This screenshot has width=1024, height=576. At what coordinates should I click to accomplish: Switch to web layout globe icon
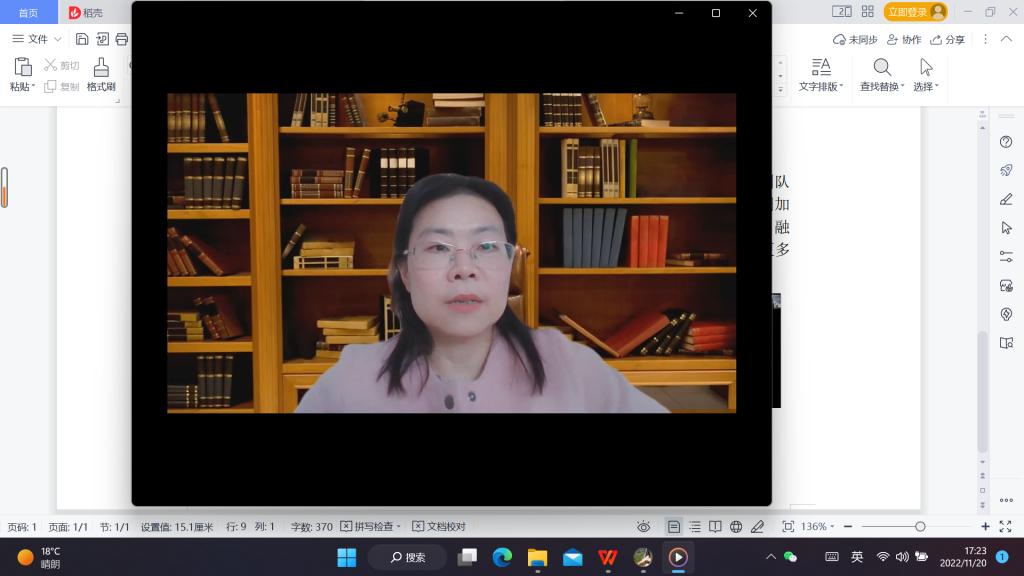click(736, 527)
